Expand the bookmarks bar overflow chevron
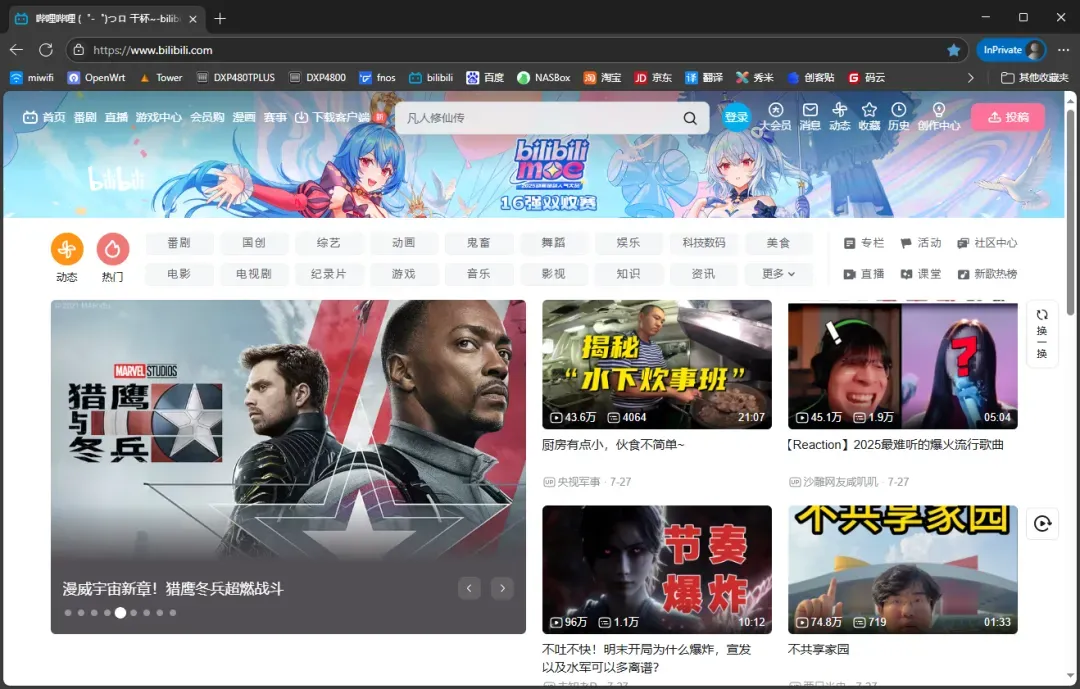1080x689 pixels. click(970, 78)
